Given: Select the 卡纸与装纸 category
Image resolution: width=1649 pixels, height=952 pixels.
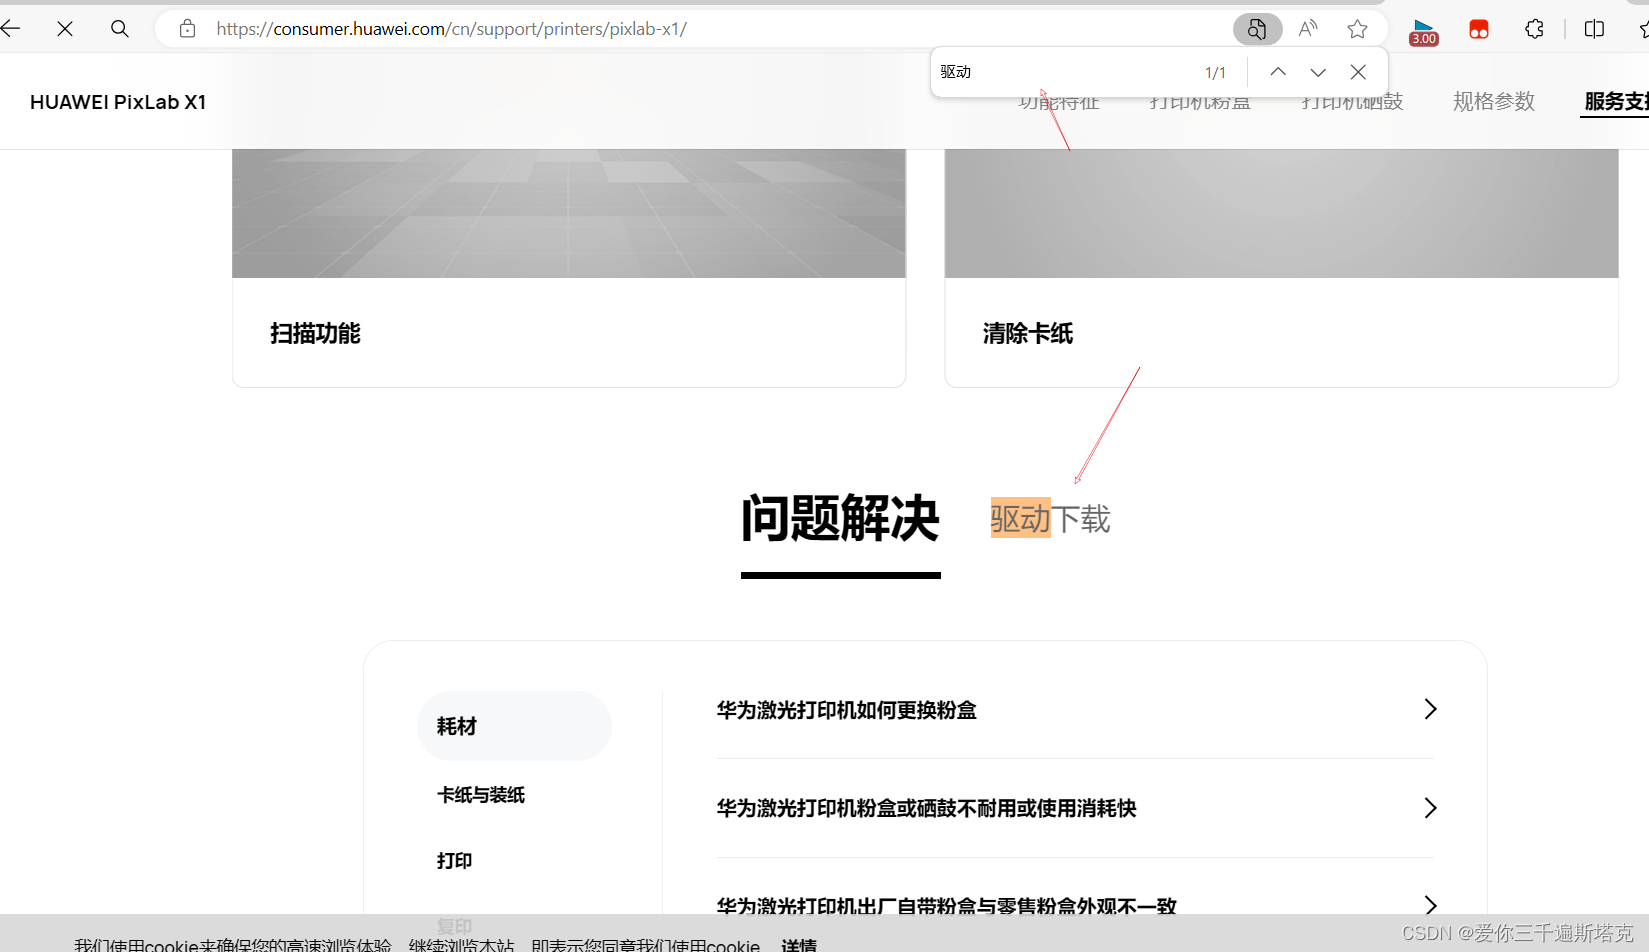Looking at the screenshot, I should tap(481, 795).
